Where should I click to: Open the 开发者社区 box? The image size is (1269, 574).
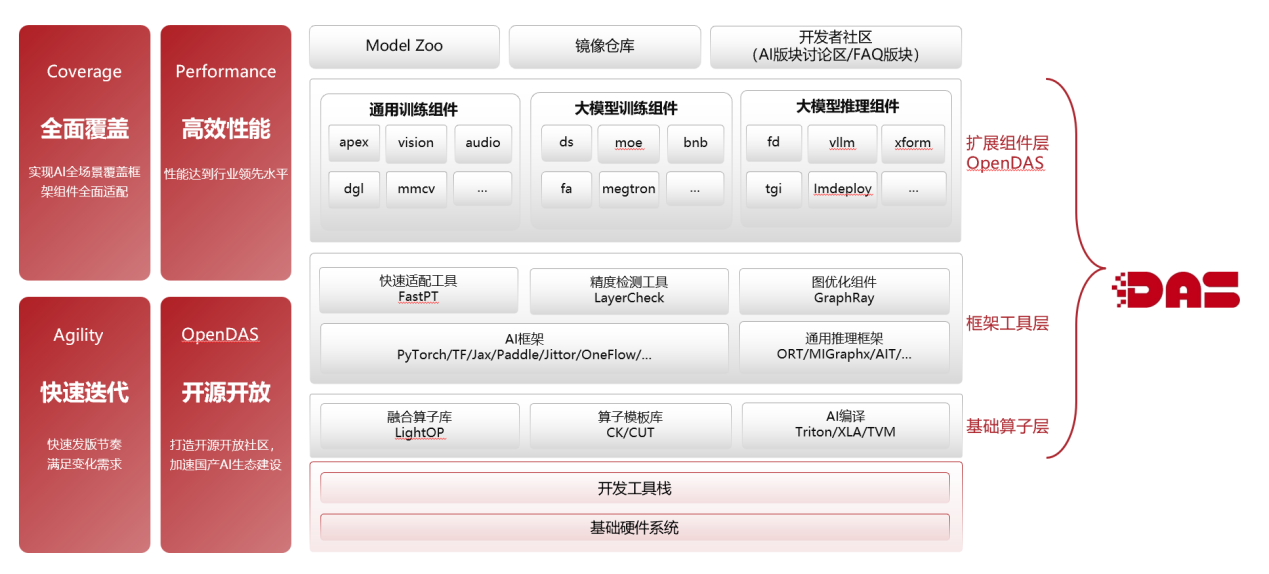point(835,46)
